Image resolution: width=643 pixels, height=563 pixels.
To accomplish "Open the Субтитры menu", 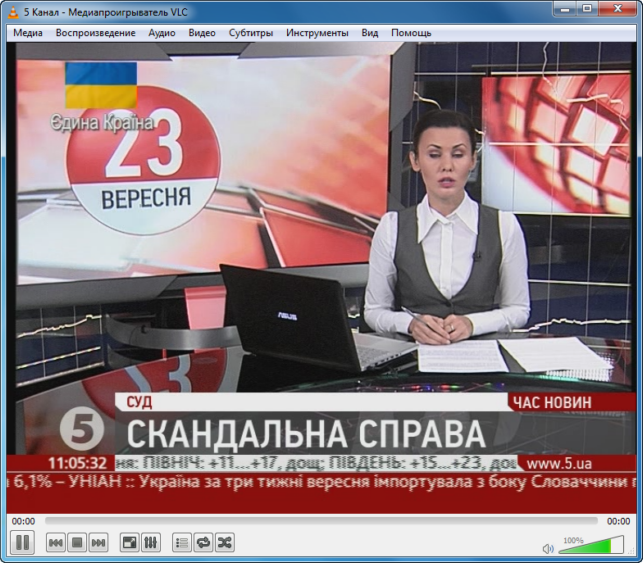I will [x=251, y=33].
